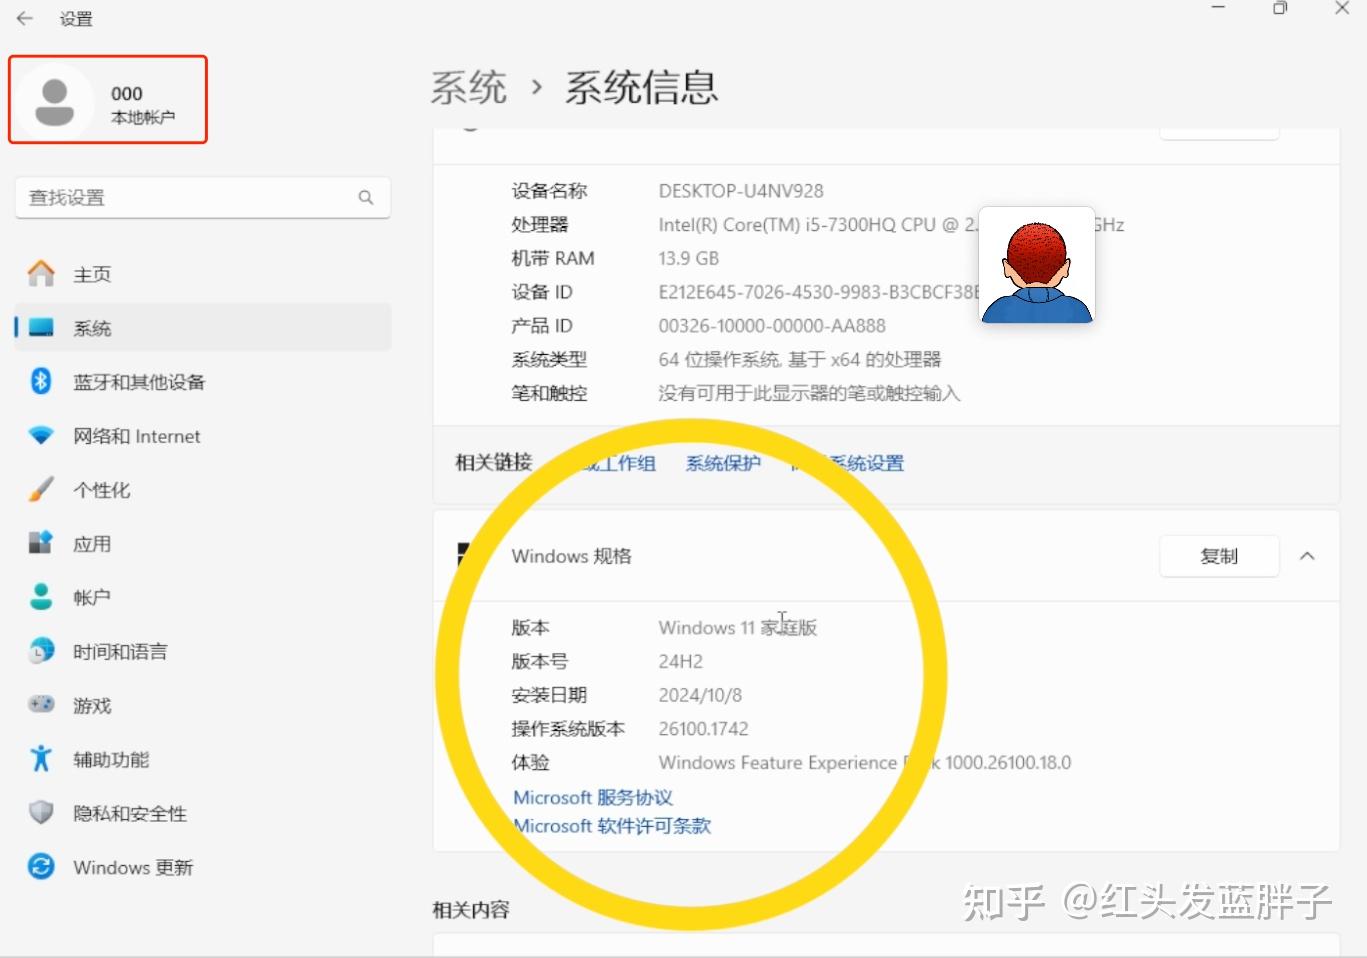Image resolution: width=1367 pixels, height=958 pixels.
Task: Open 帐户 settings
Action: [x=203, y=598]
